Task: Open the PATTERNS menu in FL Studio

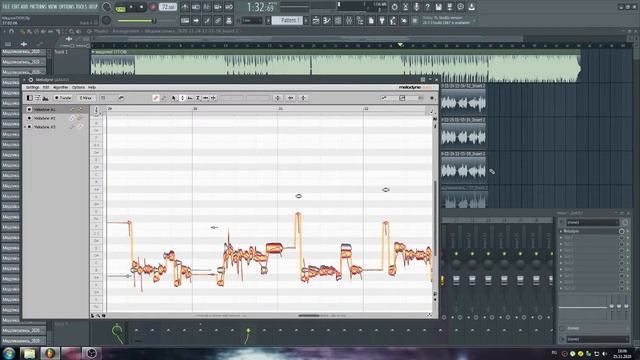Action: pyautogui.click(x=38, y=7)
